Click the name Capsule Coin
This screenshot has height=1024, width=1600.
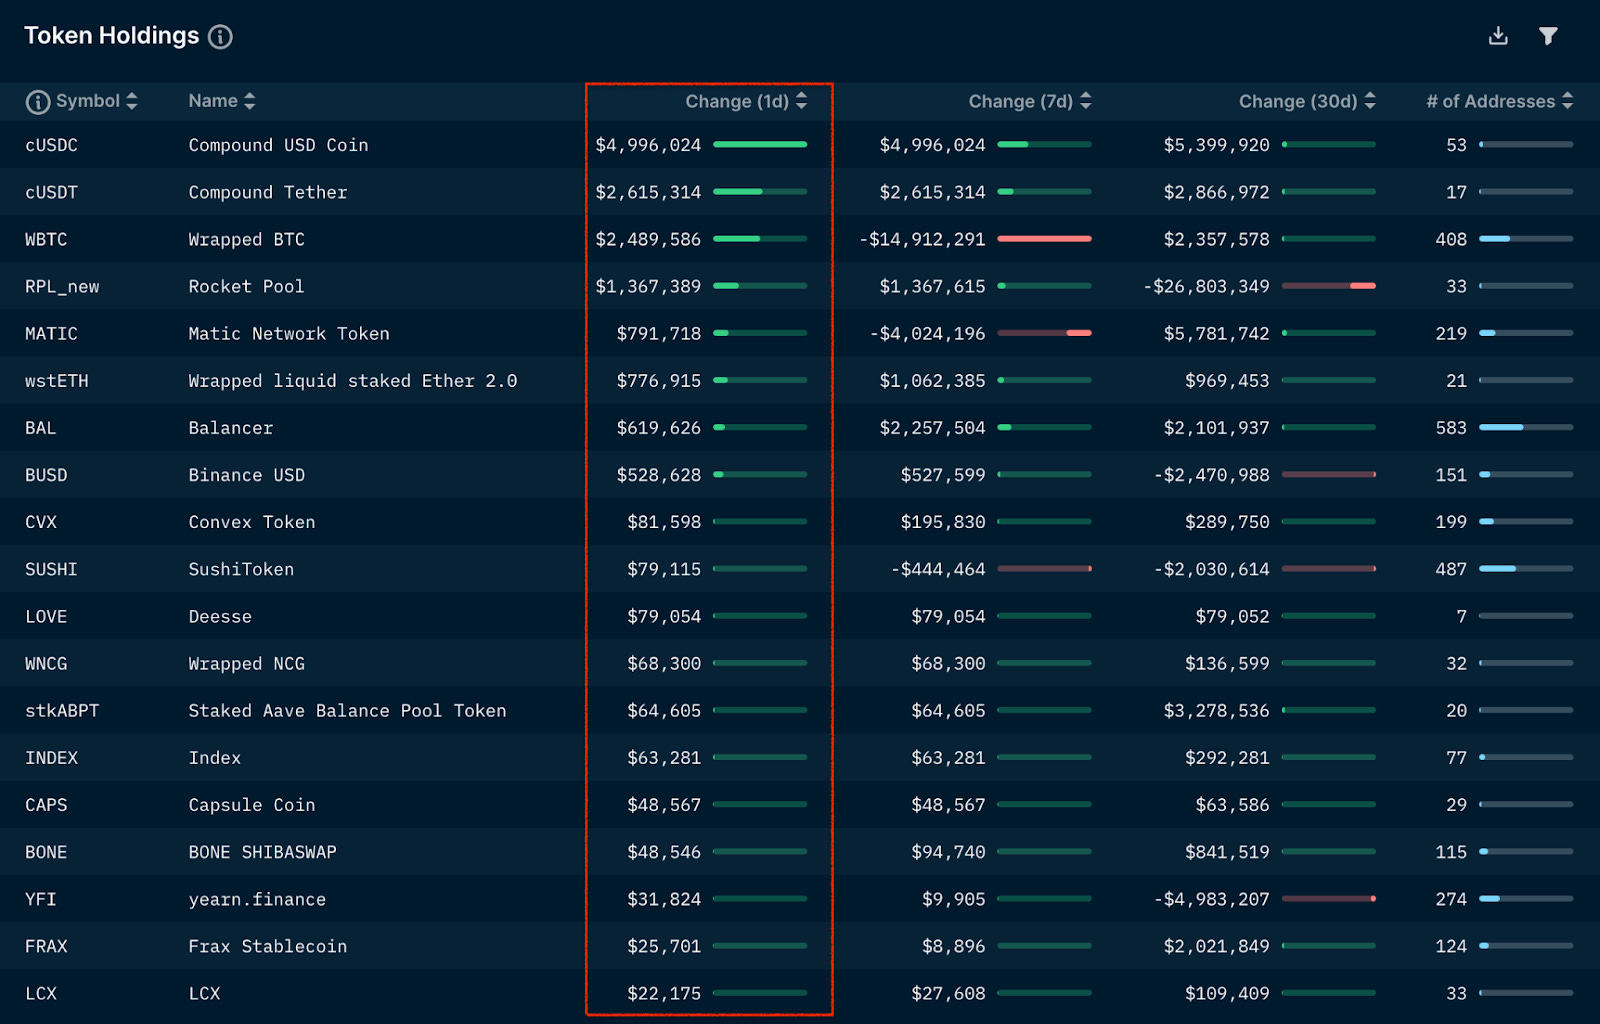[x=252, y=805]
